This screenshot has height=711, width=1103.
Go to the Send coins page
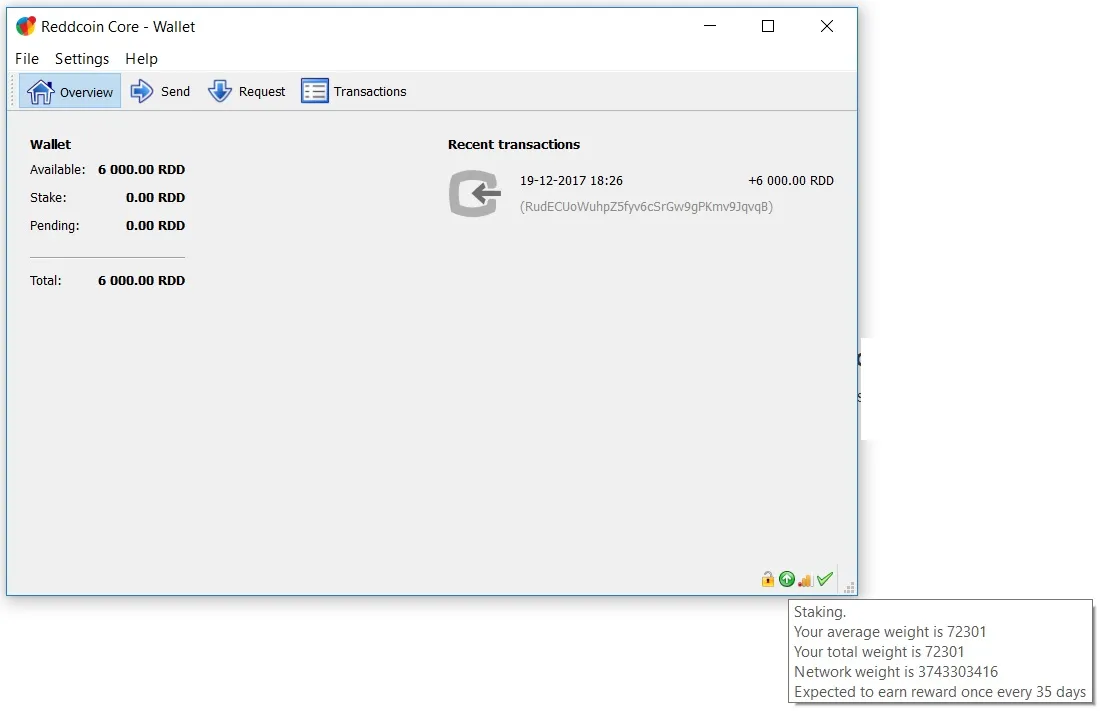coord(160,91)
